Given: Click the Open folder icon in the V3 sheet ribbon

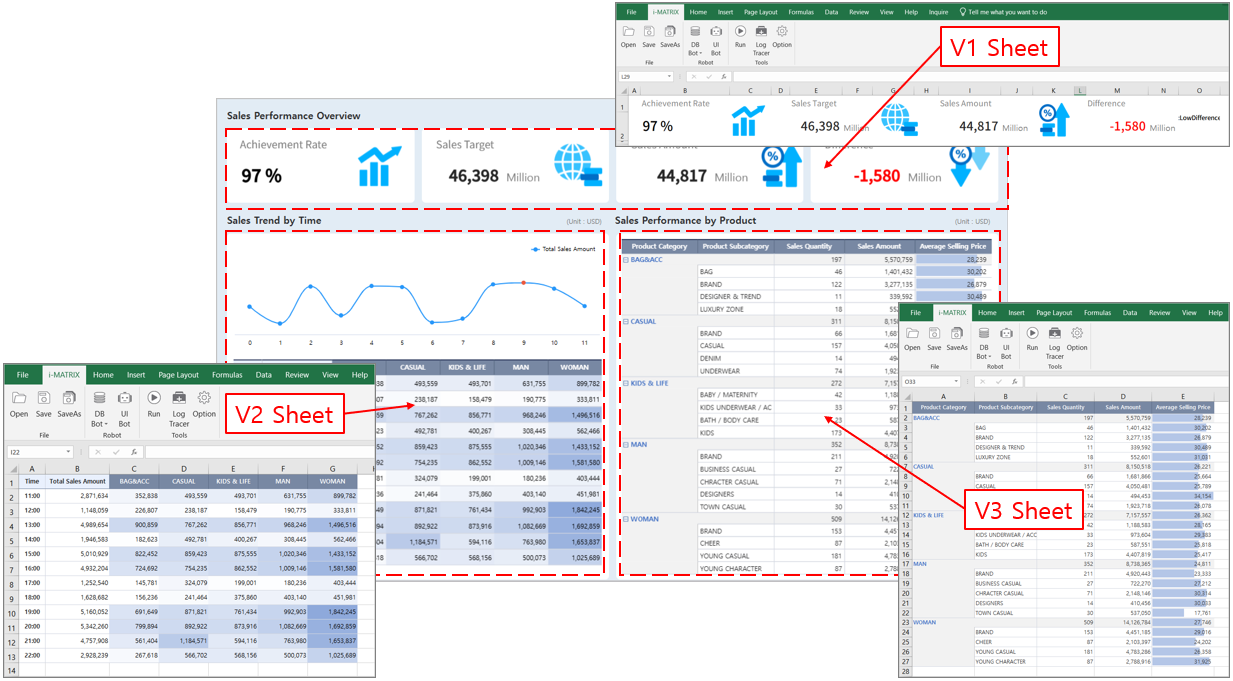Looking at the screenshot, I should [x=912, y=334].
